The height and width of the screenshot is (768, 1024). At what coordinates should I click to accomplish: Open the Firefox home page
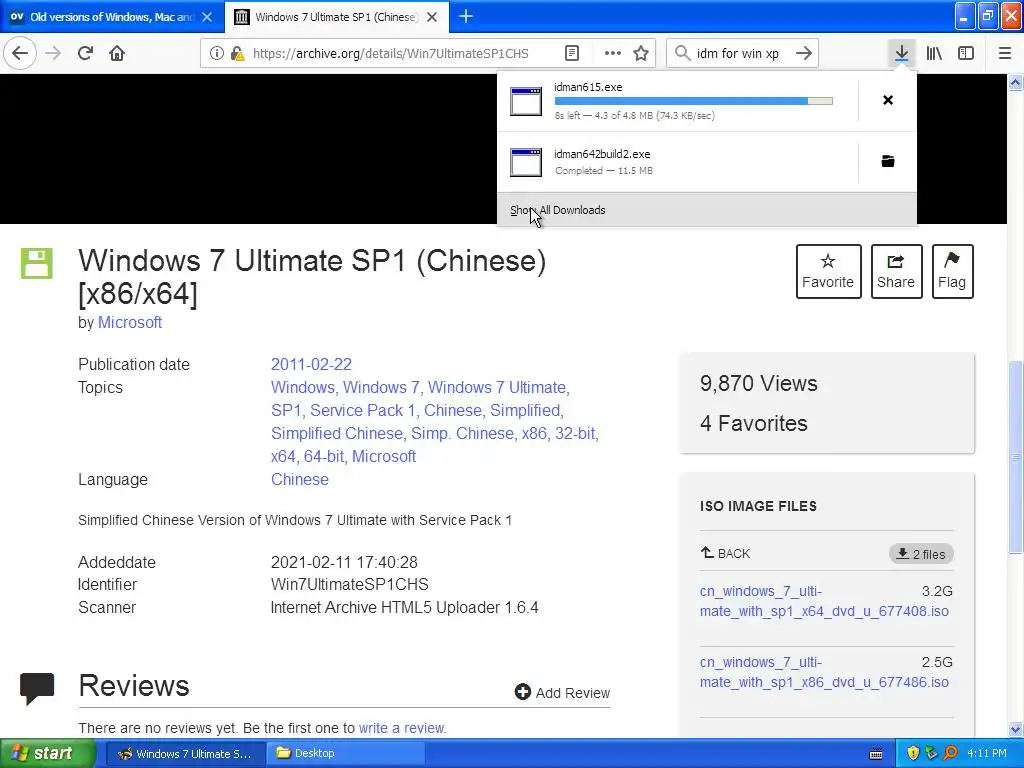click(x=117, y=53)
